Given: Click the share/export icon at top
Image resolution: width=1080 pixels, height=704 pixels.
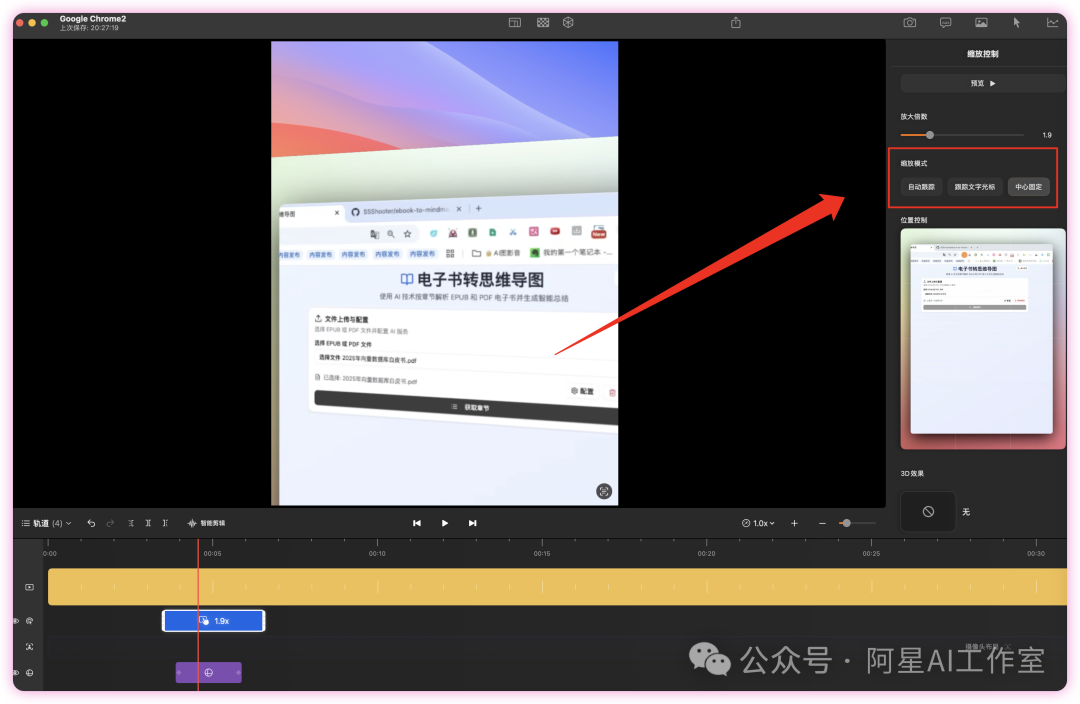Looking at the screenshot, I should point(736,22).
